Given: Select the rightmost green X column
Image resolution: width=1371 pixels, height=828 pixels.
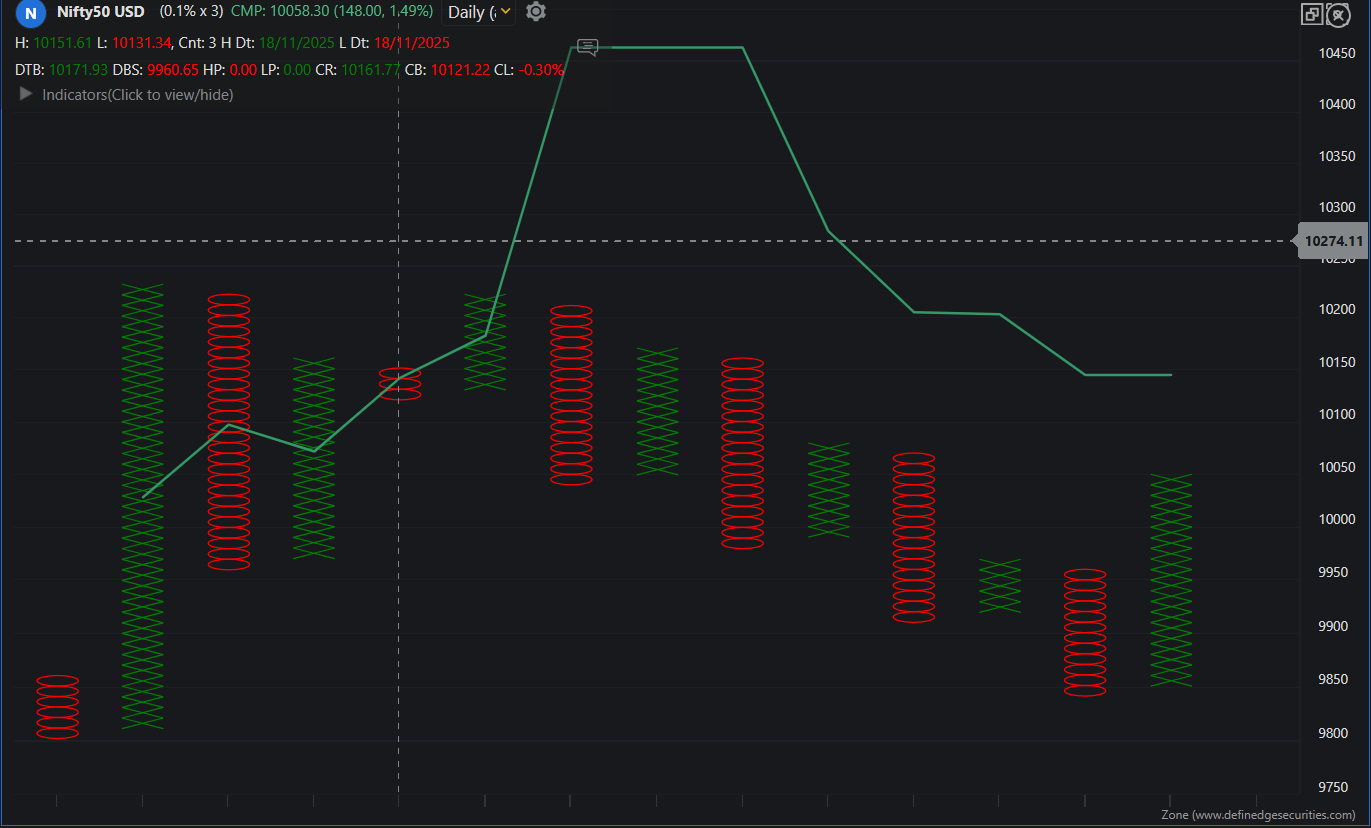Looking at the screenshot, I should coord(1171,580).
